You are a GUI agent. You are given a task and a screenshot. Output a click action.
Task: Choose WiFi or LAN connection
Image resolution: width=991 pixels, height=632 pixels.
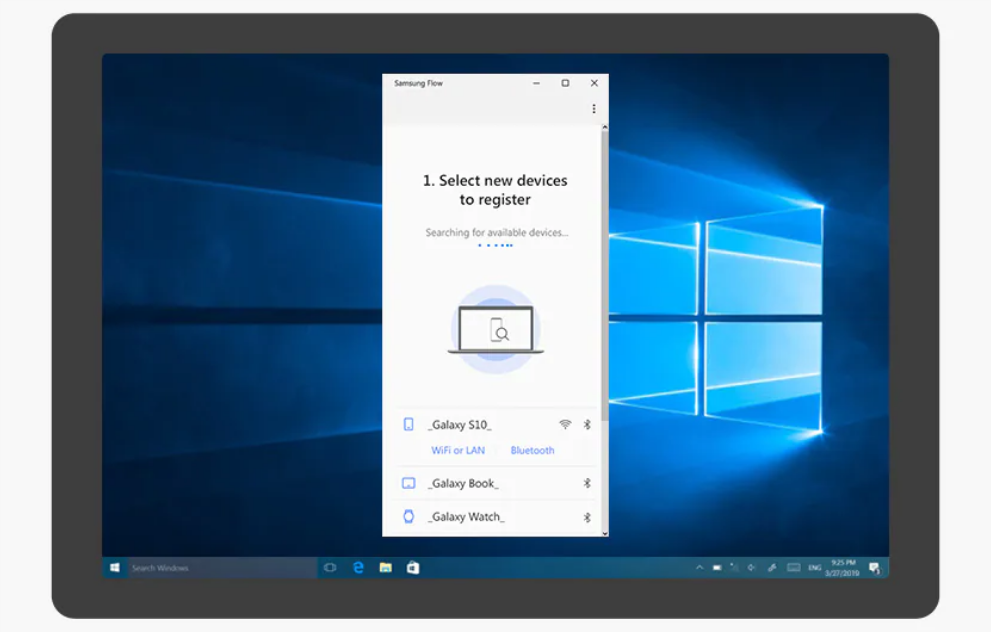pyautogui.click(x=458, y=450)
